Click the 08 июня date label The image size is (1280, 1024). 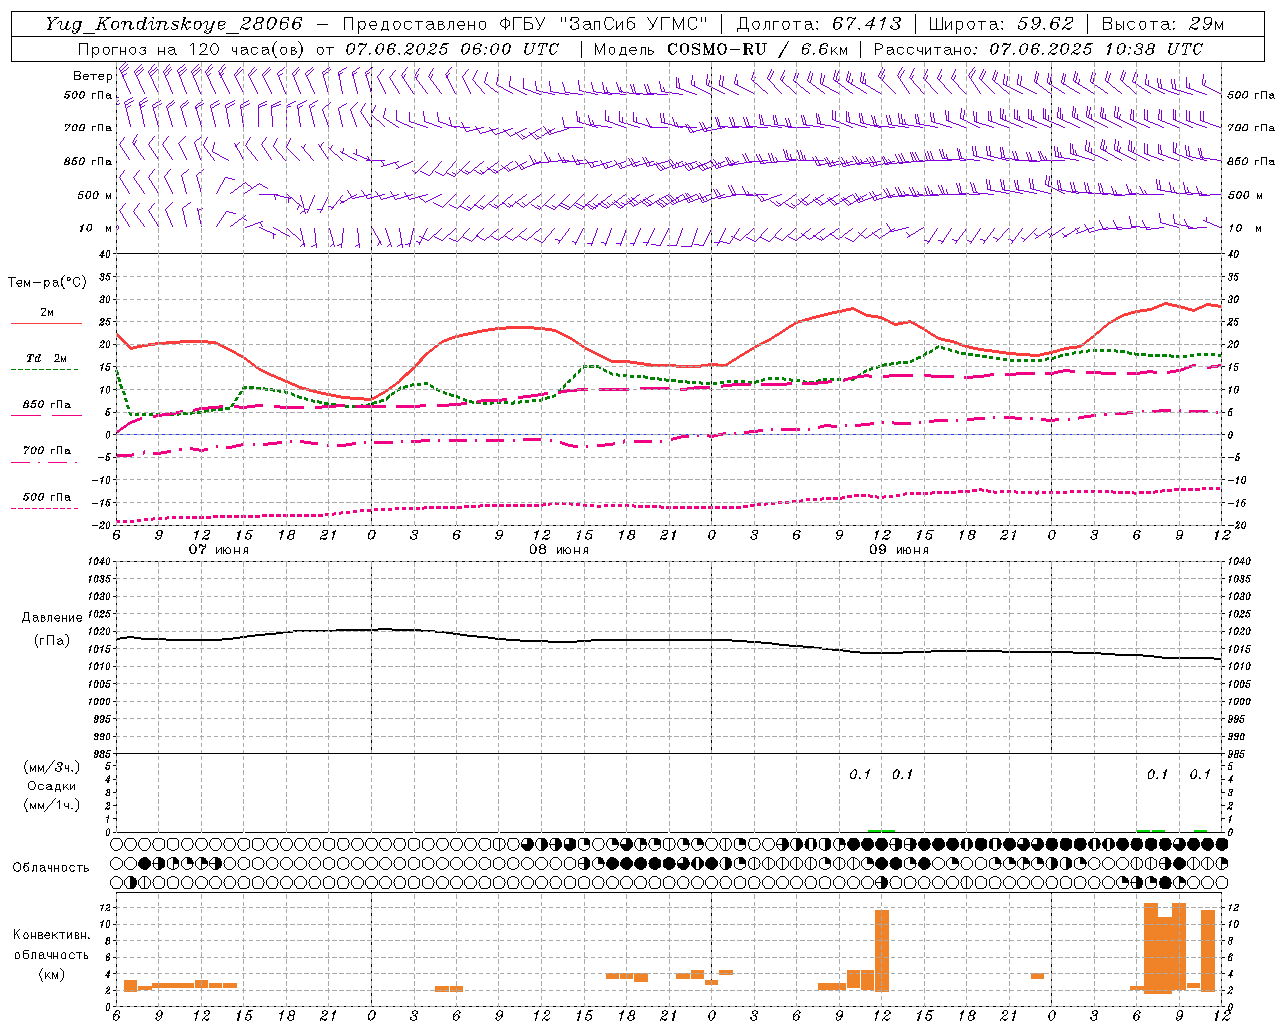point(559,550)
